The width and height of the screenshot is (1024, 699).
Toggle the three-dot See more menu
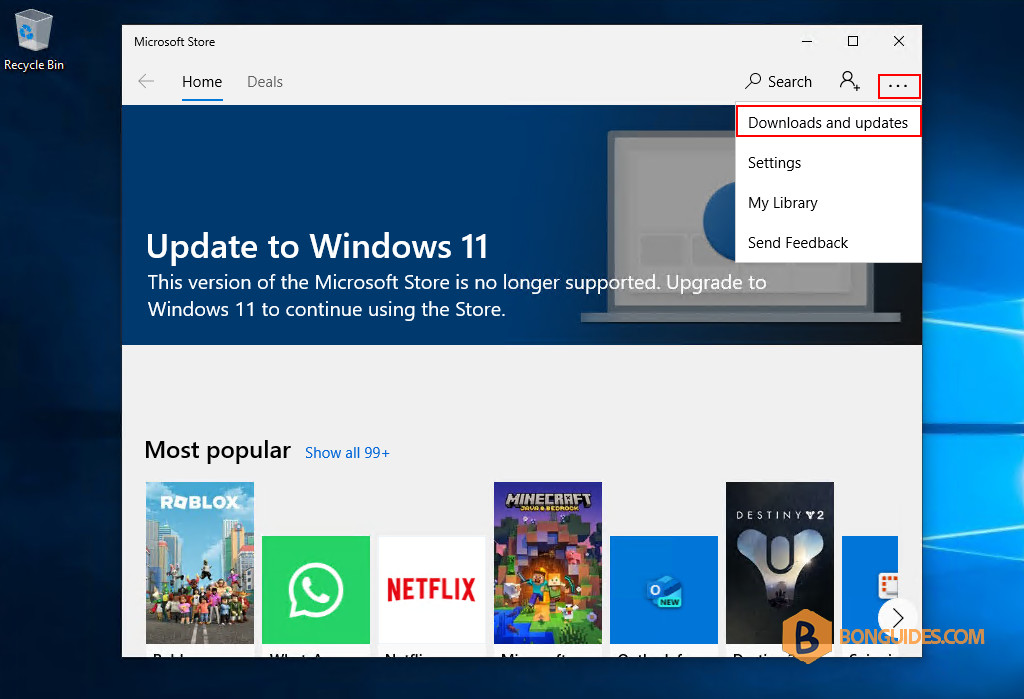(899, 86)
